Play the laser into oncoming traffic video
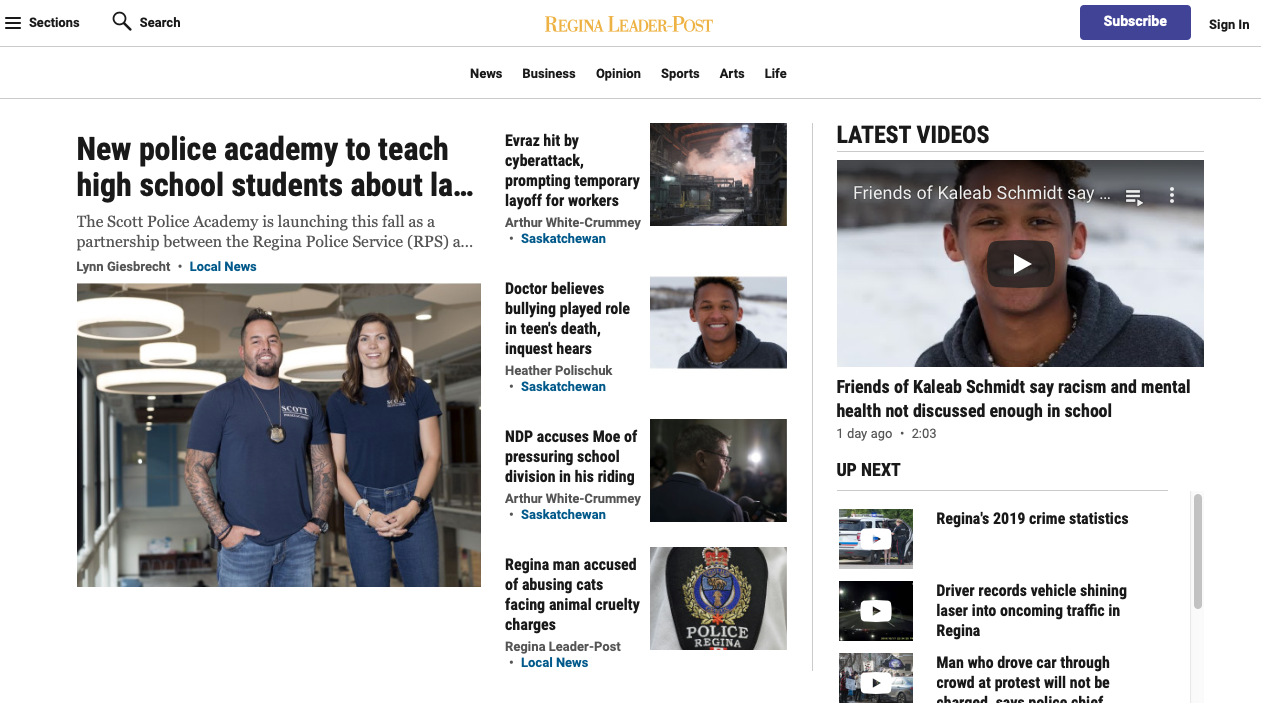The image size is (1261, 723). click(875, 611)
